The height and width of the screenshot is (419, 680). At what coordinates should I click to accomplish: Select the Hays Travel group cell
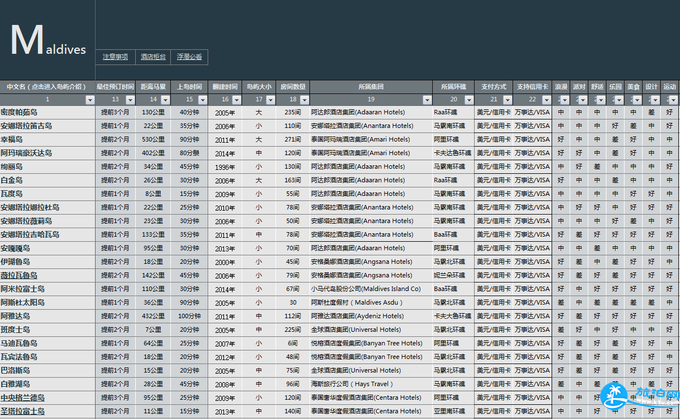tap(371, 384)
